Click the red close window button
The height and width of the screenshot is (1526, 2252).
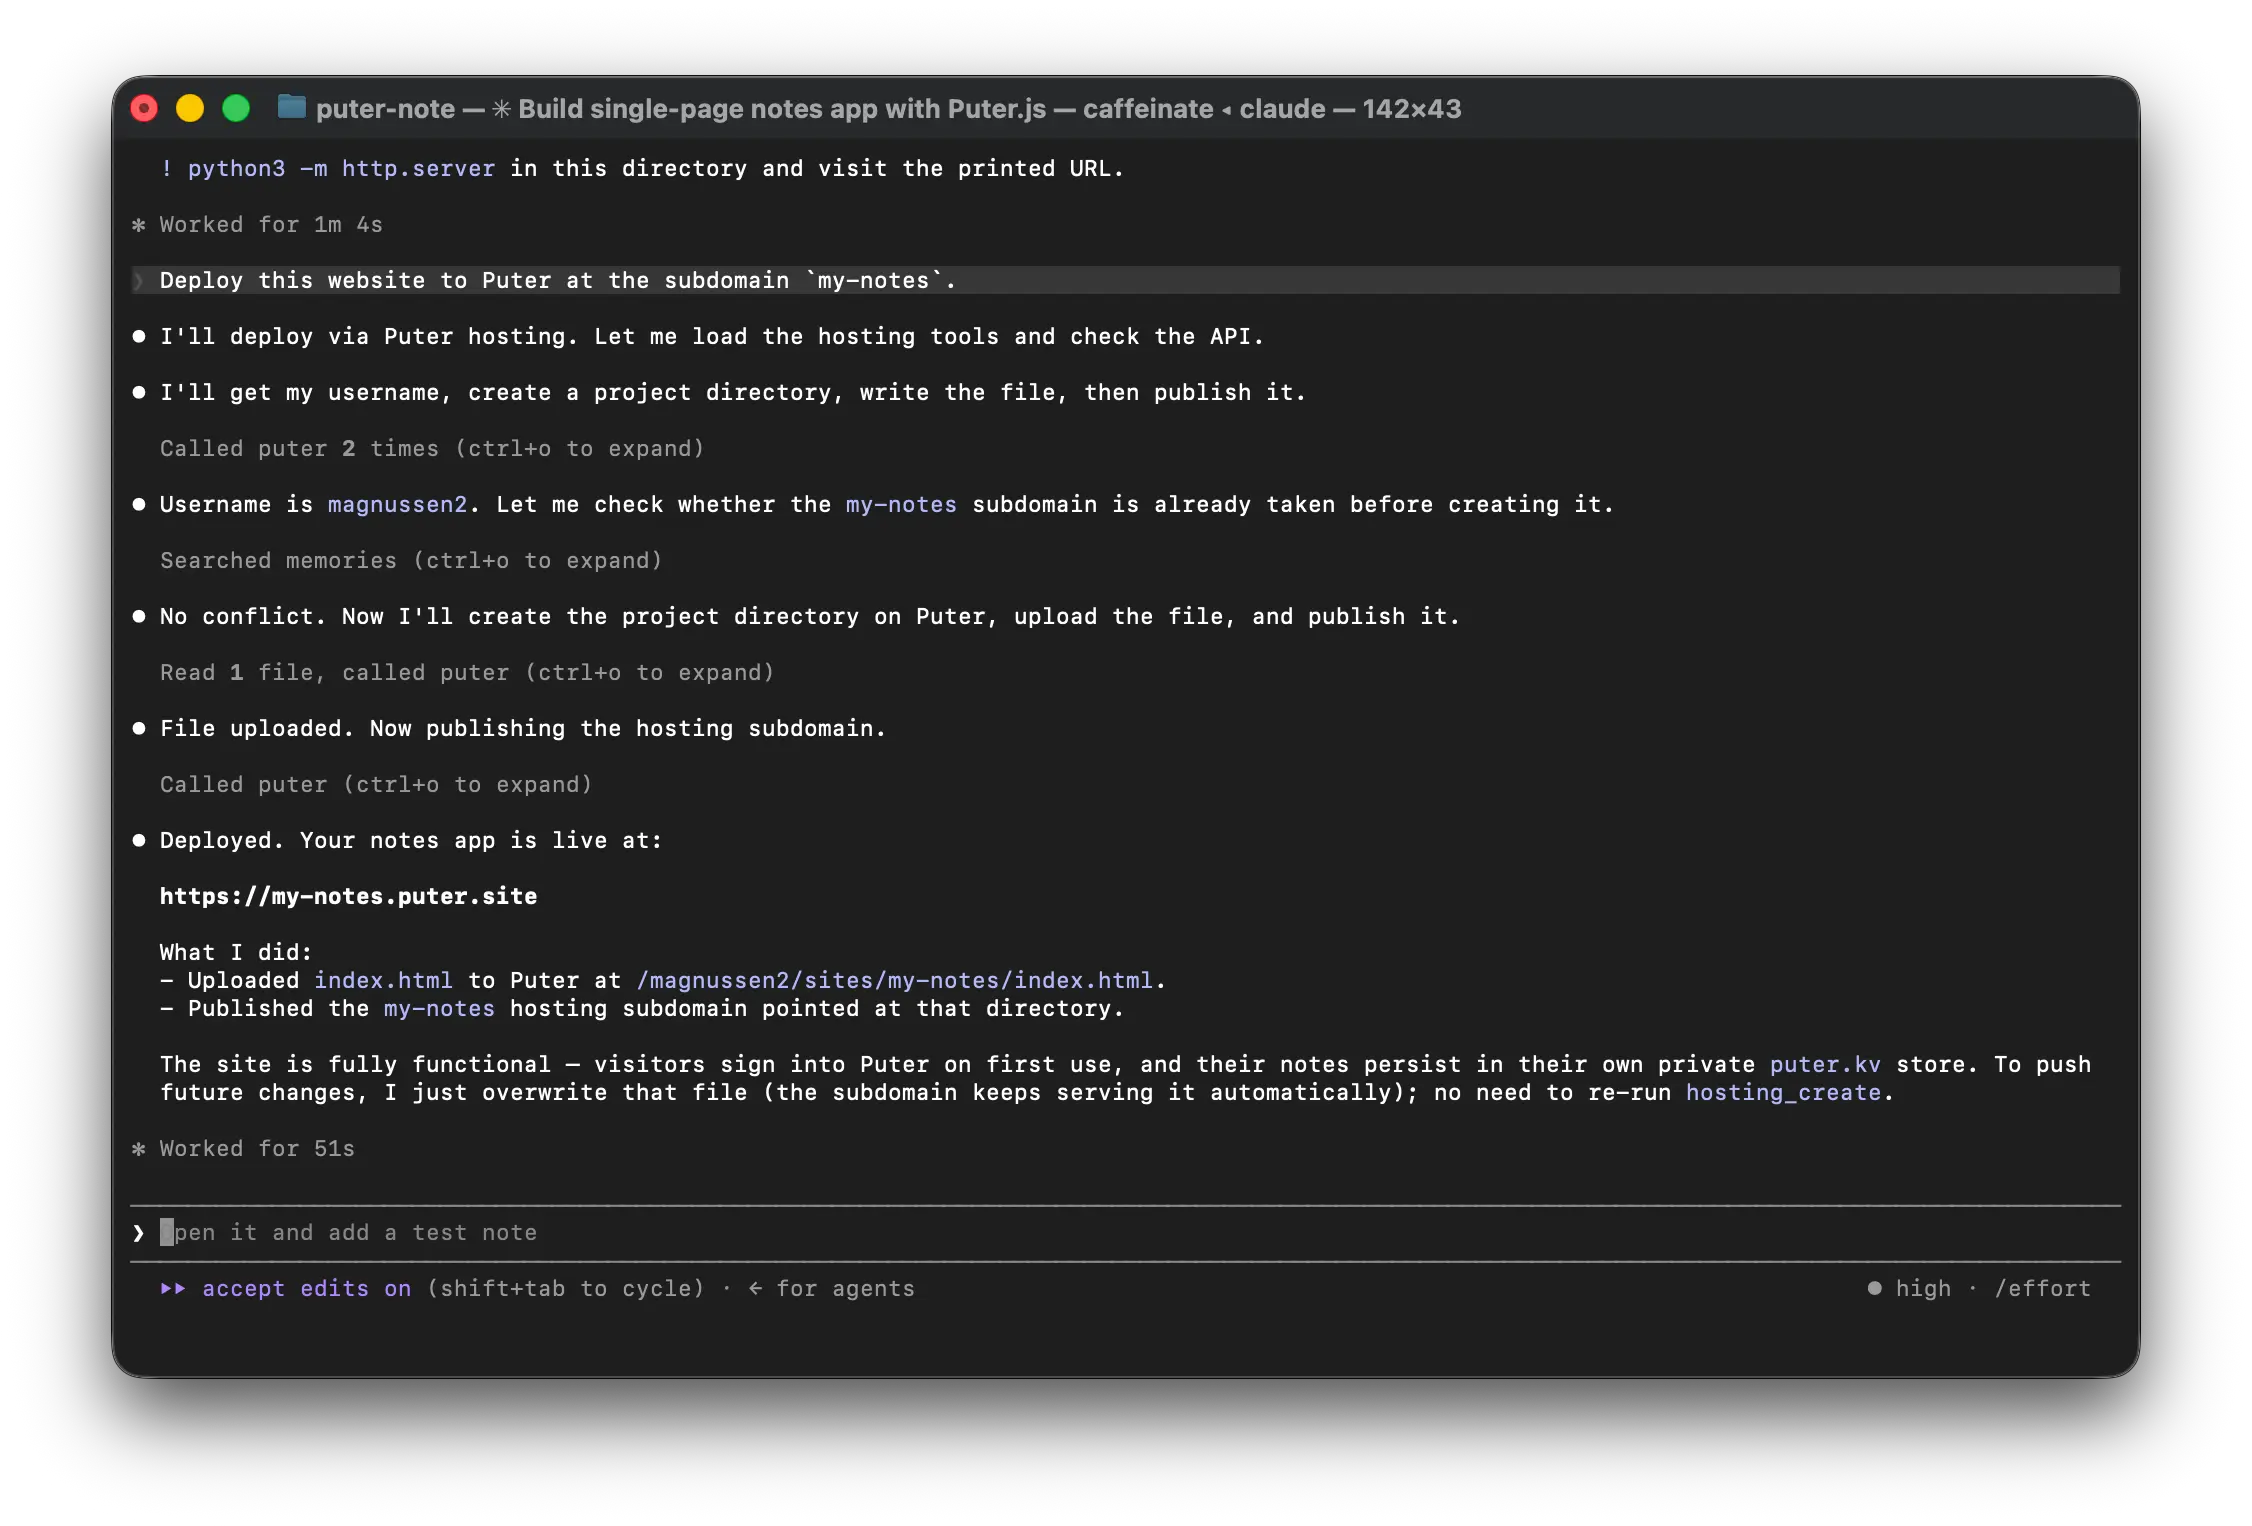[x=145, y=108]
